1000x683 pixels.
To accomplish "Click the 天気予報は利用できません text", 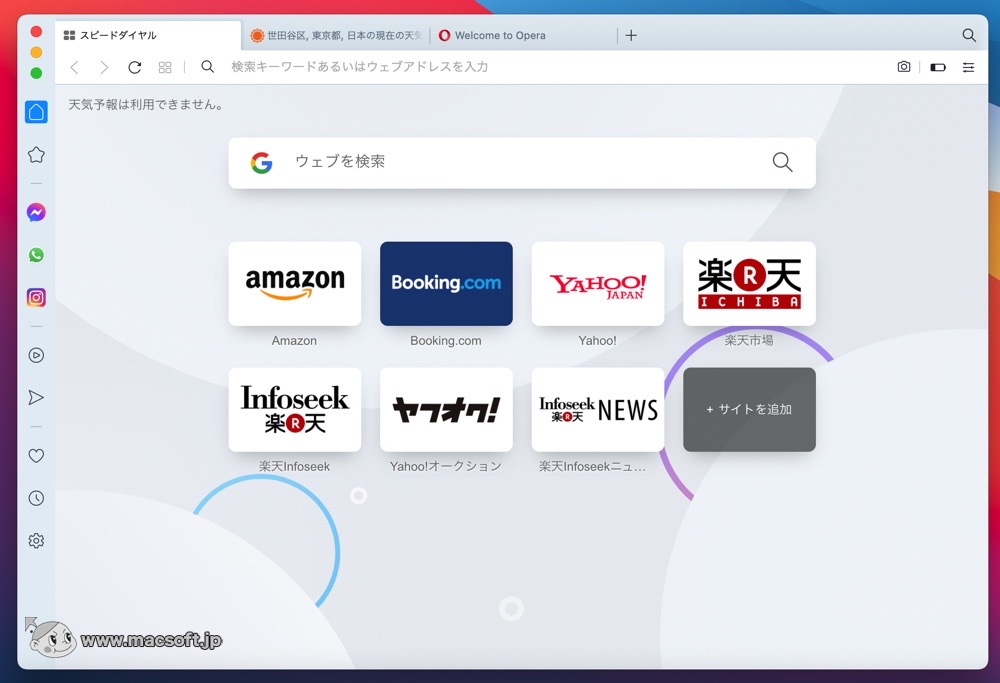I will point(146,105).
